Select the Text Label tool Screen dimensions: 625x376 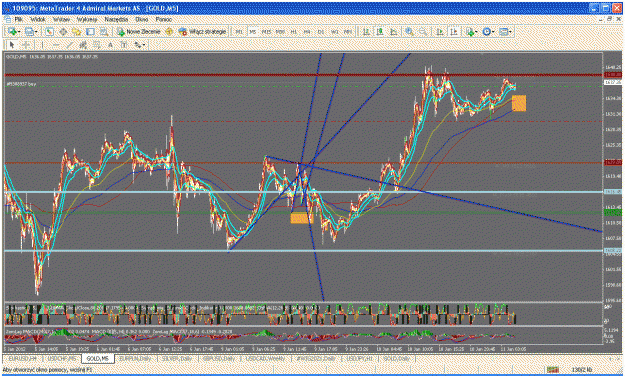pyautogui.click(x=124, y=45)
